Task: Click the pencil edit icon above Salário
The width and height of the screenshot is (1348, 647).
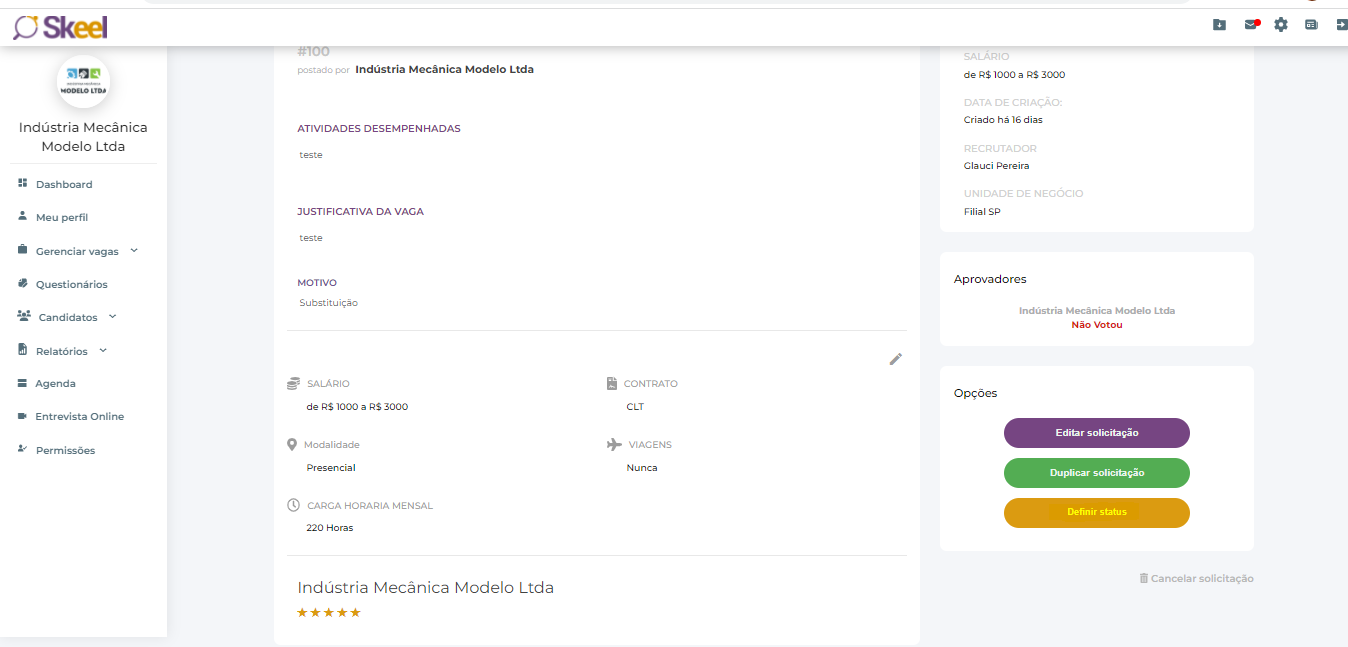Action: coord(896,359)
